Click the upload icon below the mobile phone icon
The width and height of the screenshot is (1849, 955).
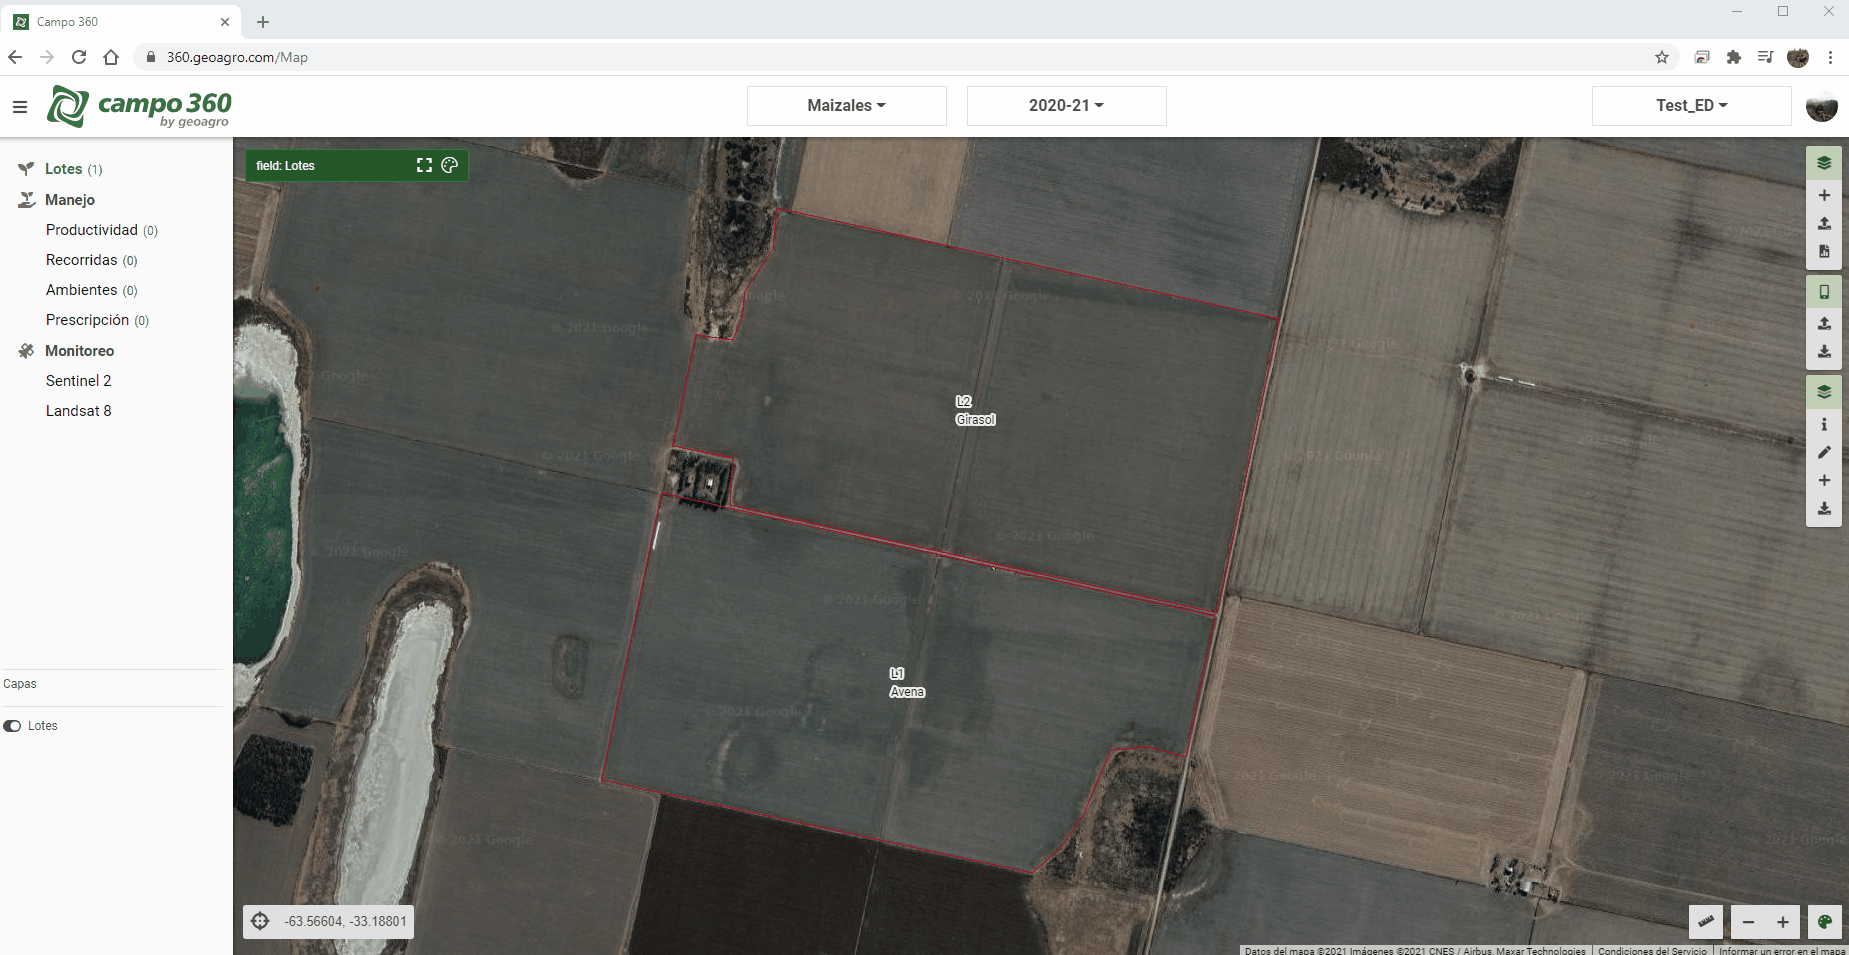click(x=1824, y=323)
